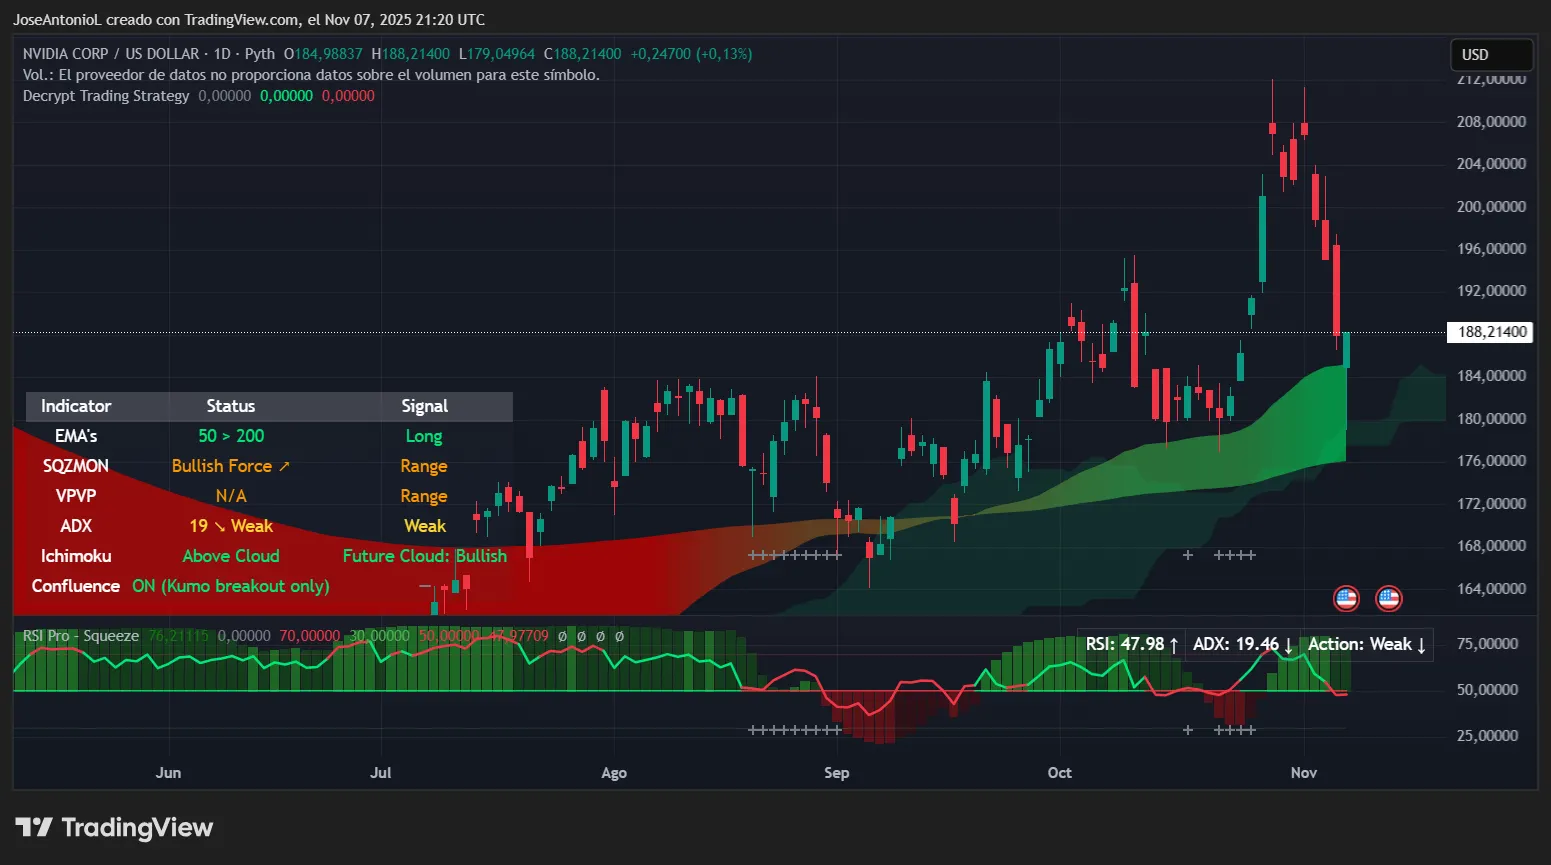
Task: Click the down arrow next to ADX: 19.46
Action: coord(1288,645)
